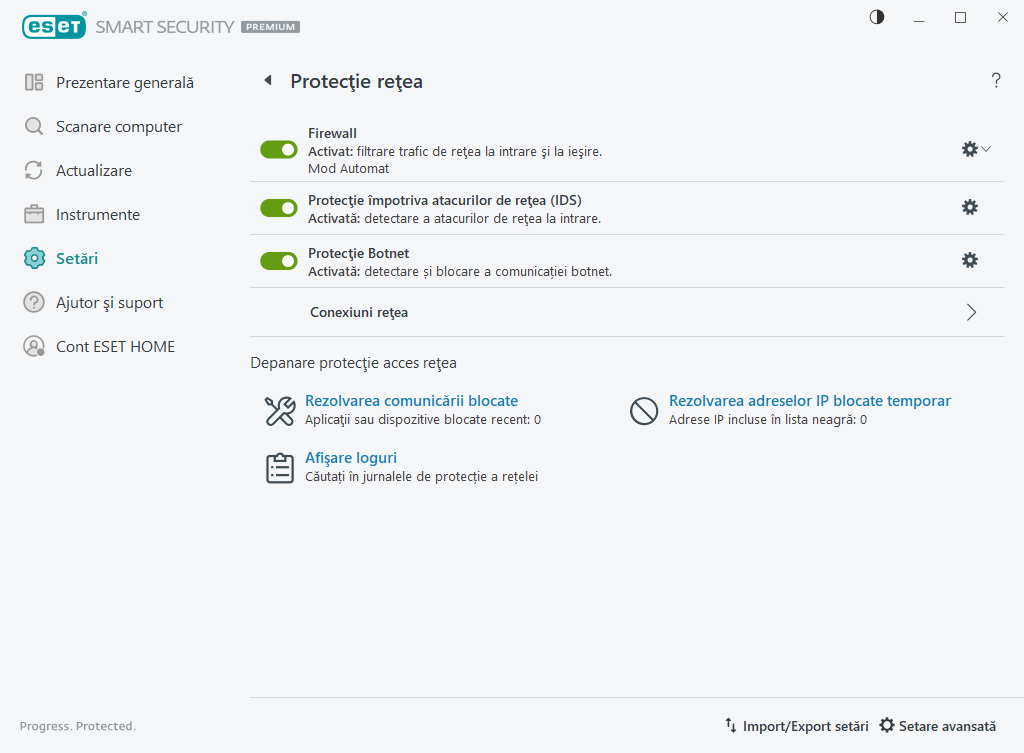Image resolution: width=1024 pixels, height=753 pixels.
Task: Expand the Conexiuni reţea chevron
Action: [971, 312]
